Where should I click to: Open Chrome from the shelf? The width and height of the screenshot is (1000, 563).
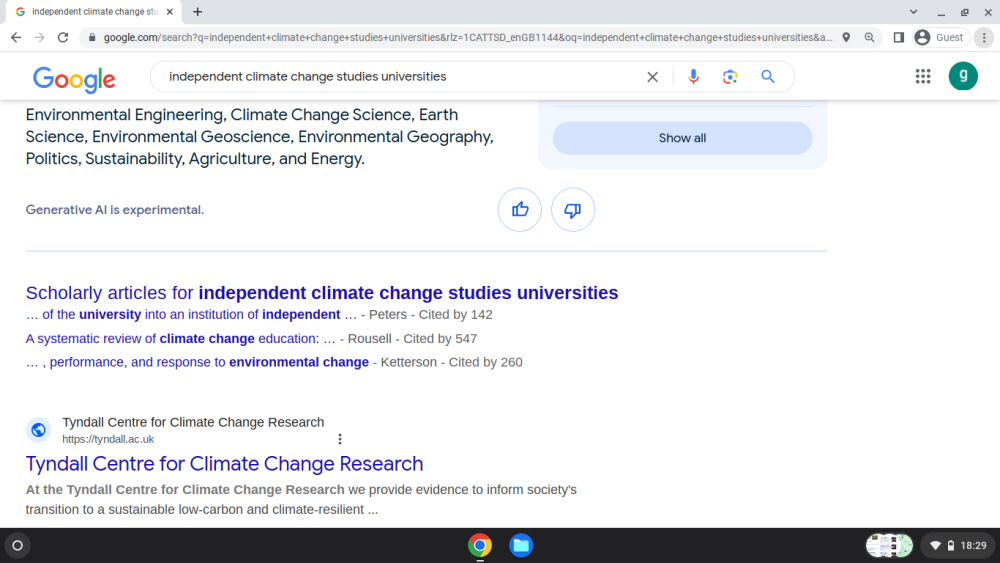480,546
